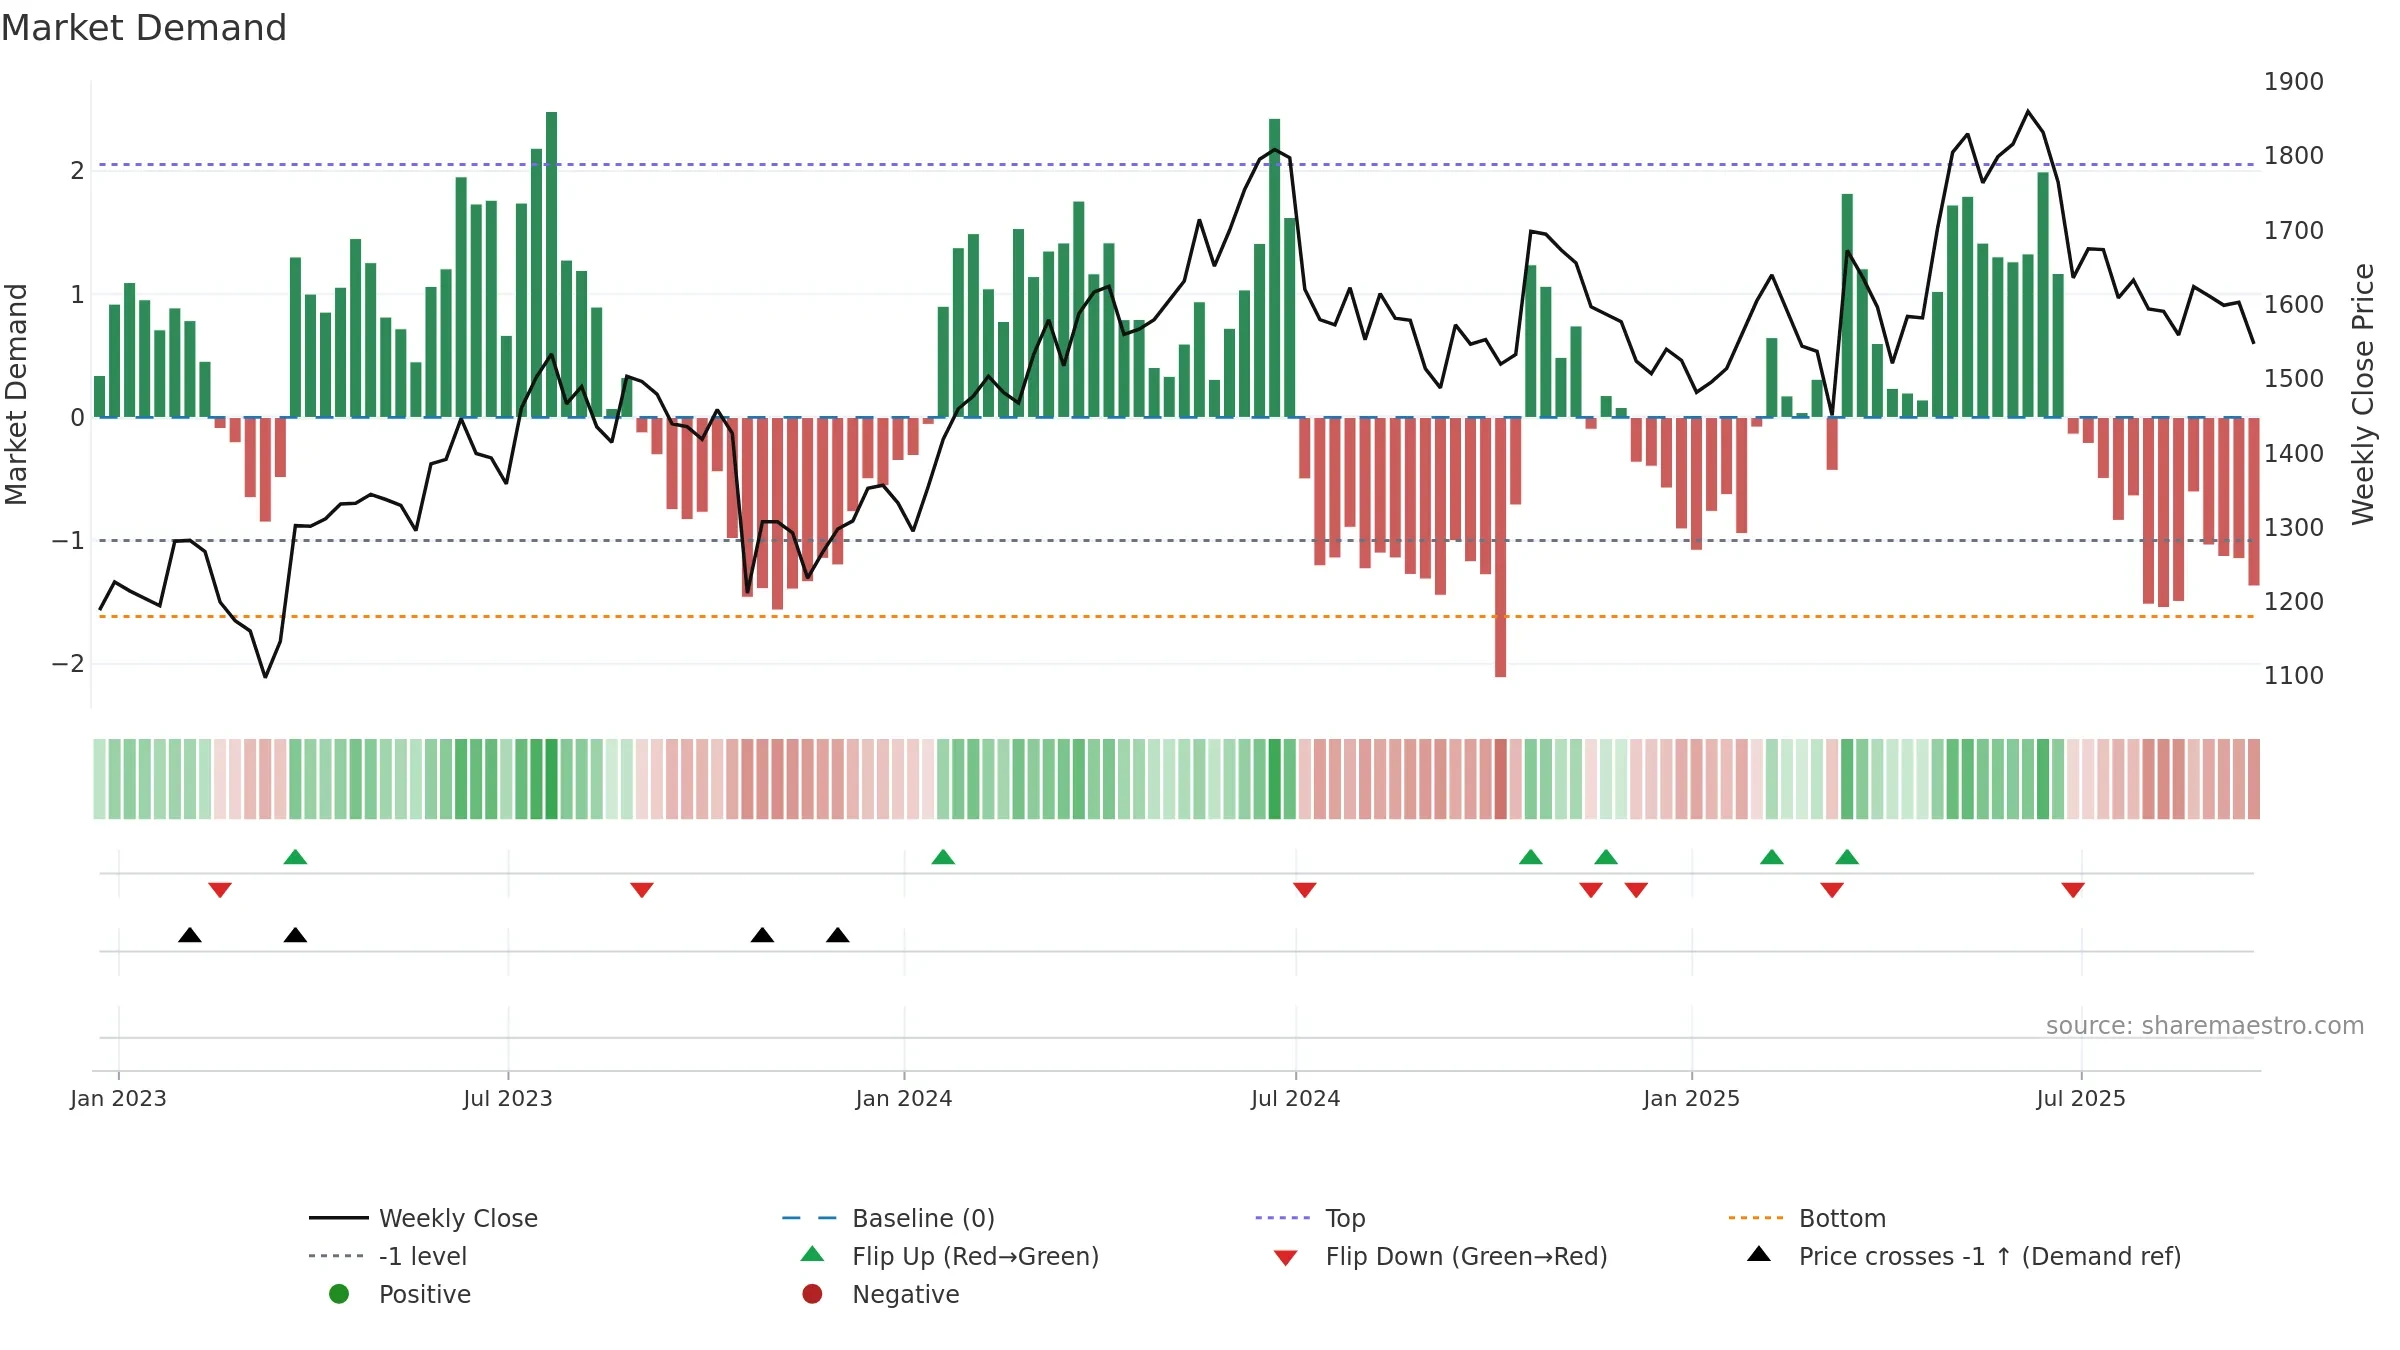Toggle the Bottom legend entry
2400x1350 pixels.
pos(1807,1218)
